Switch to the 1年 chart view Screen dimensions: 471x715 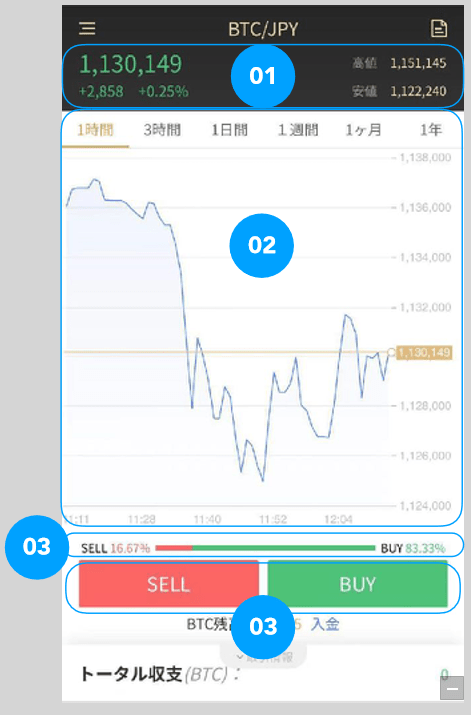point(430,130)
